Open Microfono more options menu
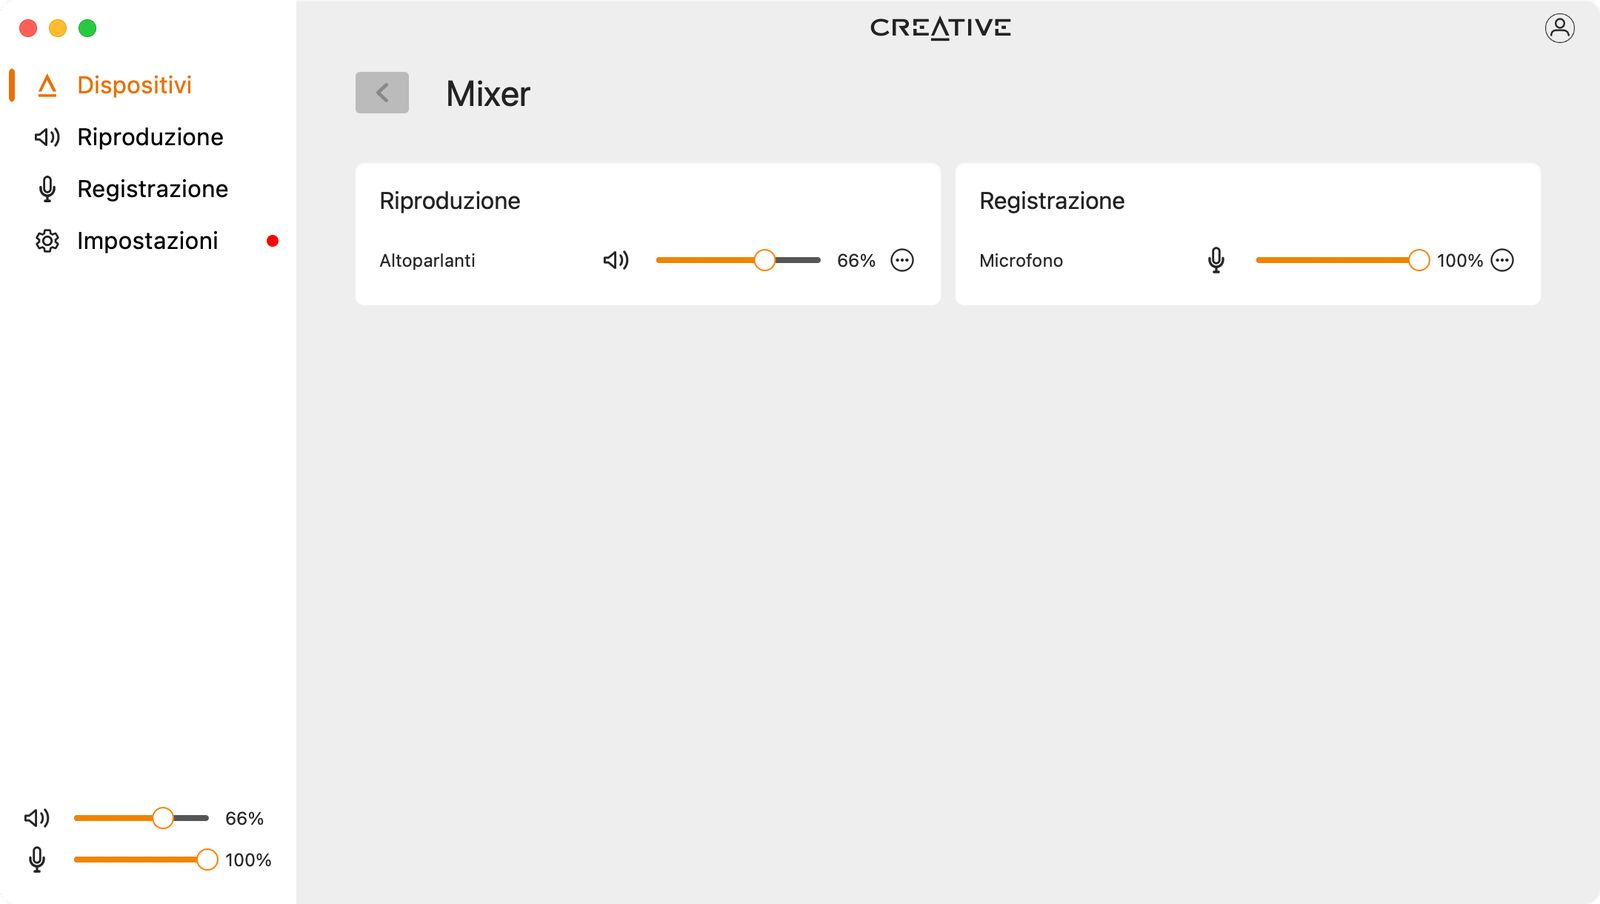1600x904 pixels. click(x=1502, y=261)
